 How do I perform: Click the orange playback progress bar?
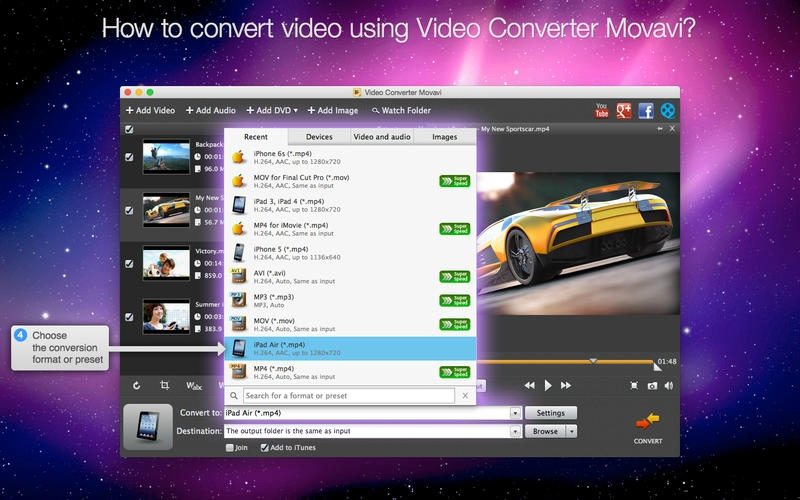click(x=564, y=363)
